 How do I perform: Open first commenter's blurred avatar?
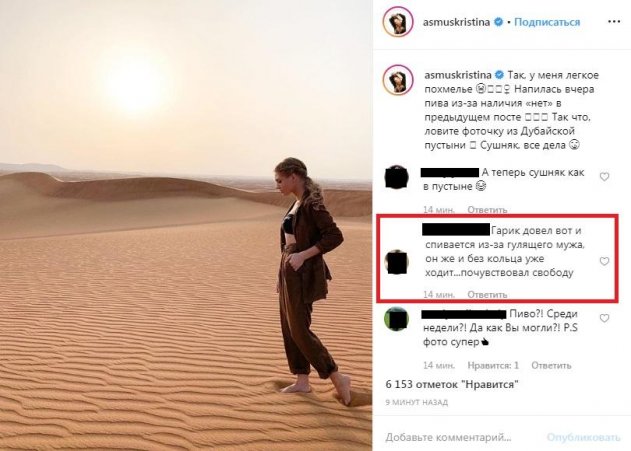click(x=397, y=177)
